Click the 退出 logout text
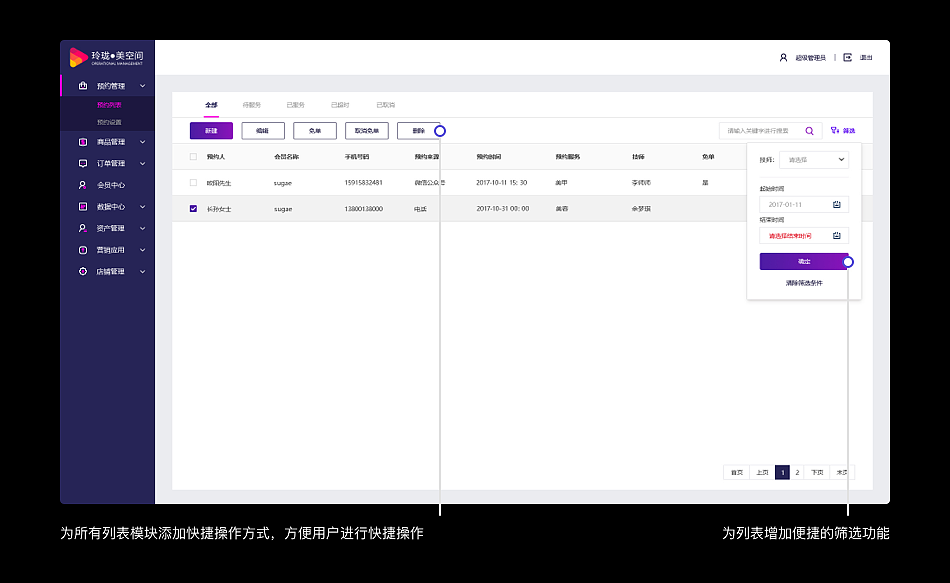 [x=866, y=58]
